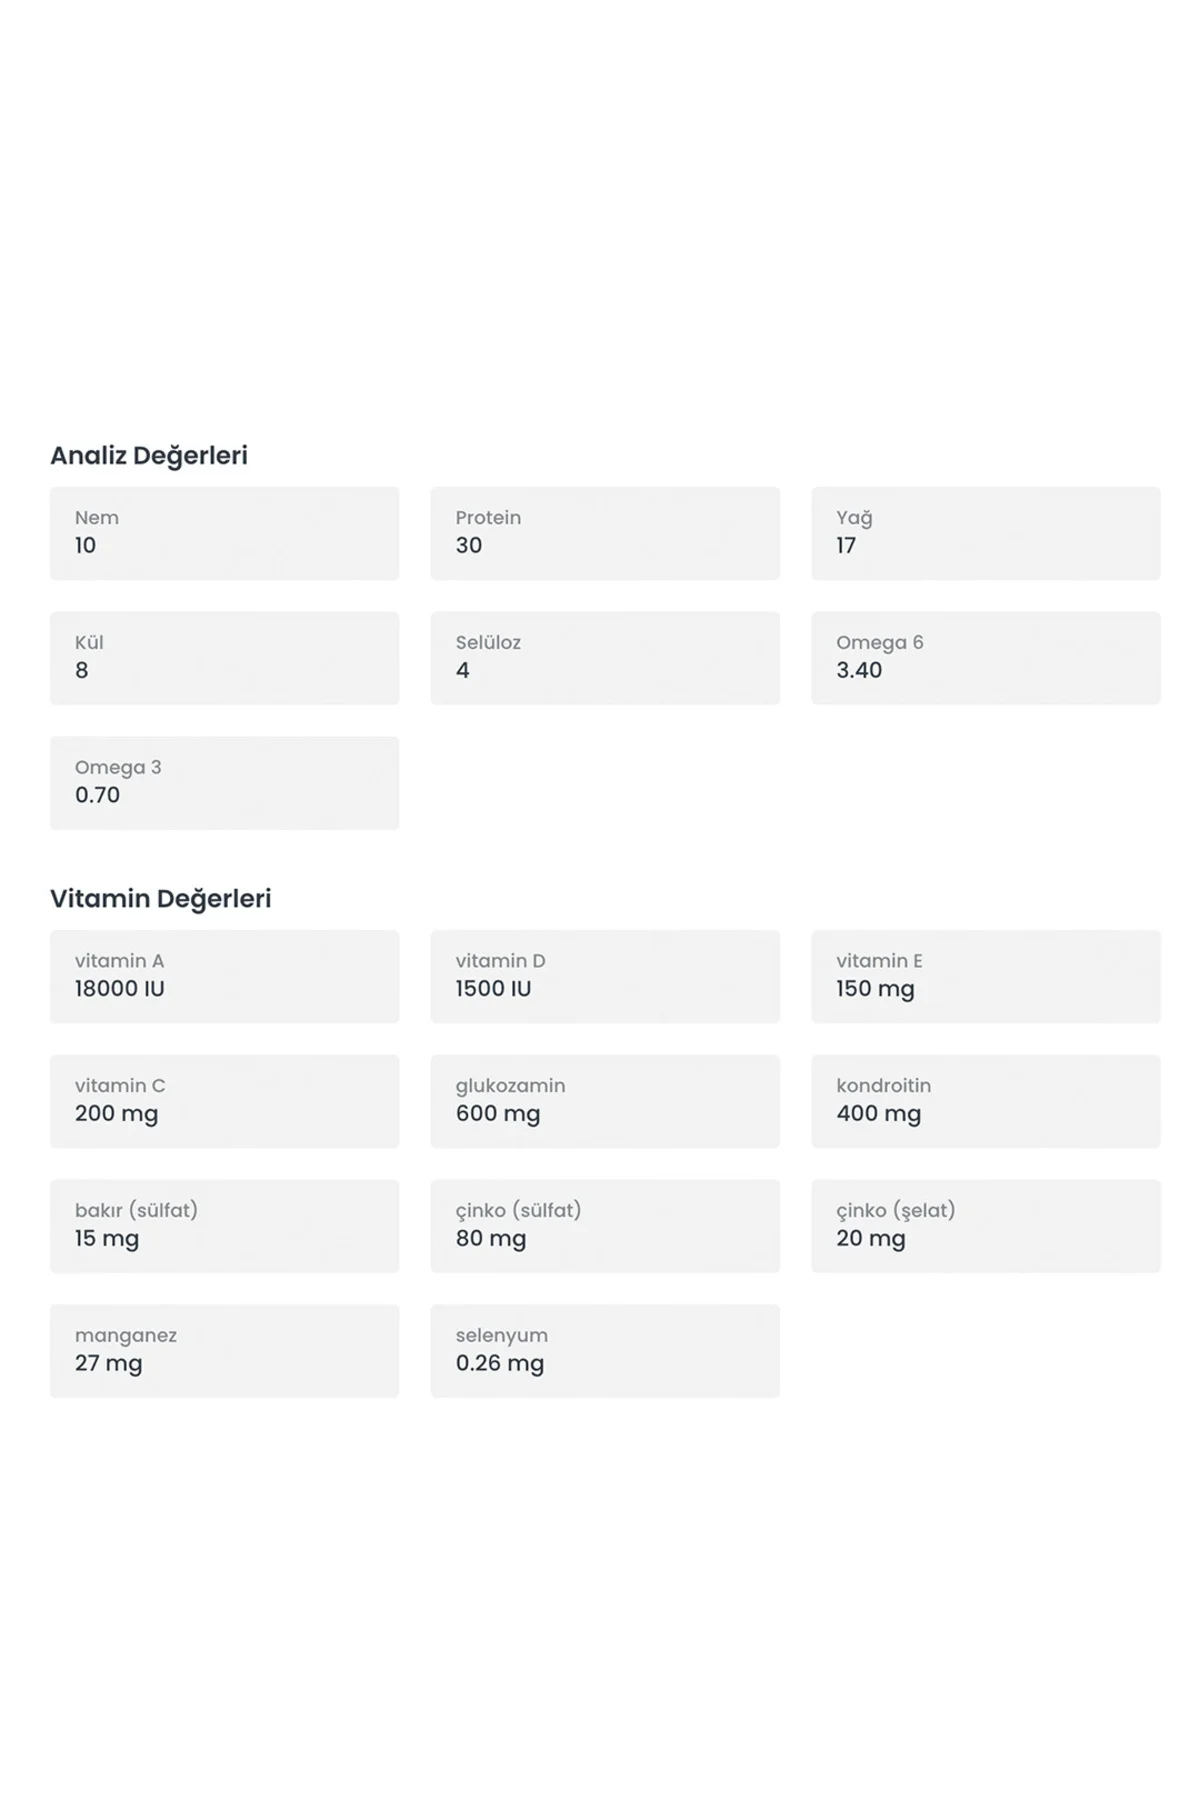Select the Nem value card

click(x=224, y=533)
